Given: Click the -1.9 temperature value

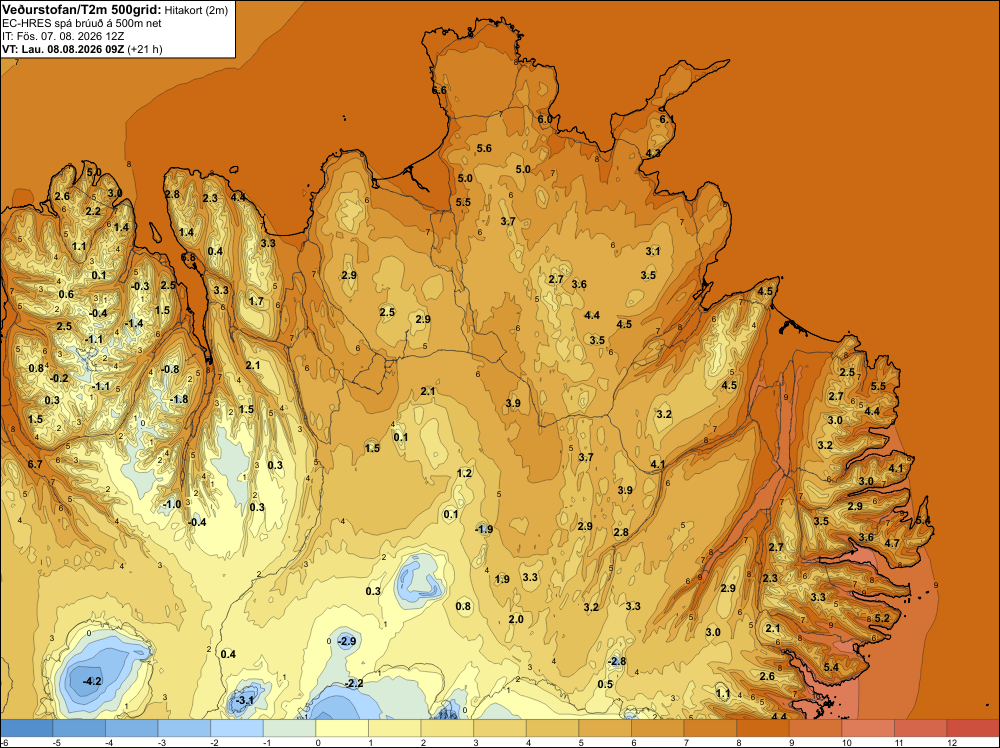Looking at the screenshot, I should [484, 529].
